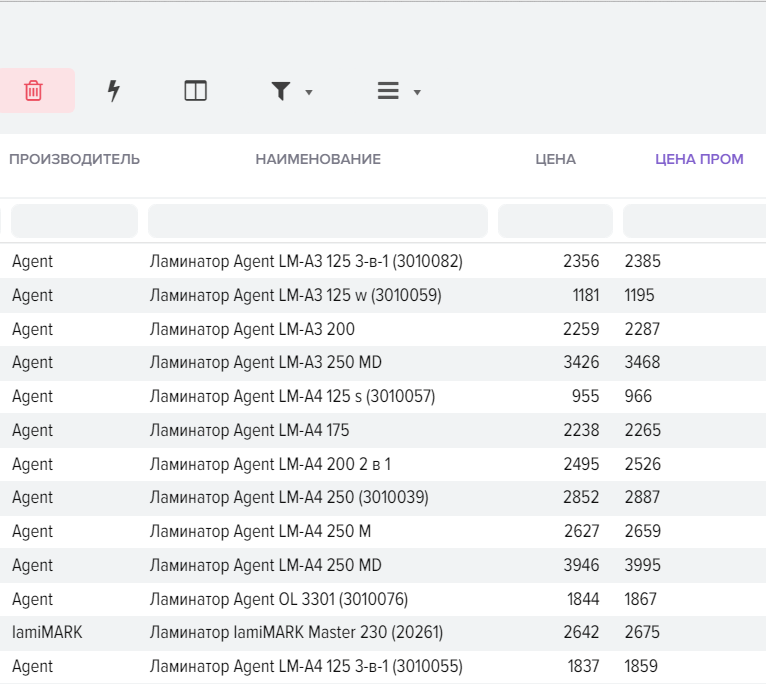Select row Ламинатор Agent LM-A3 200
The height and width of the screenshot is (692, 766).
(252, 329)
